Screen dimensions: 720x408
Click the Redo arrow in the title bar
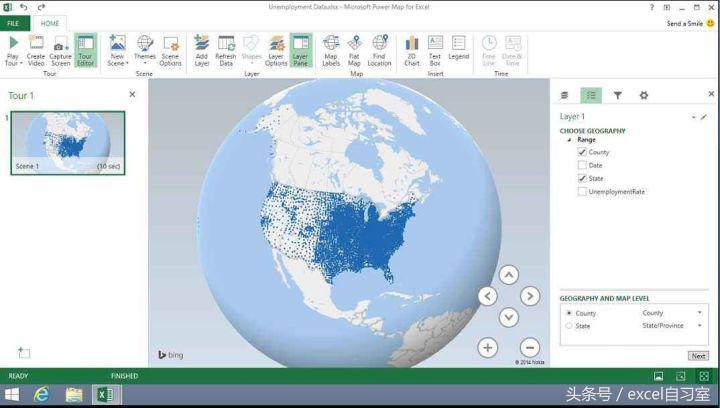[41, 7]
